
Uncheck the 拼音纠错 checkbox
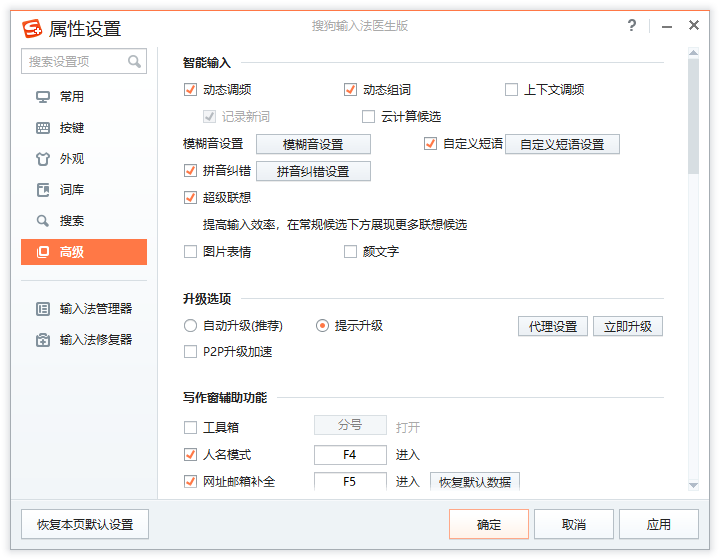coord(190,171)
